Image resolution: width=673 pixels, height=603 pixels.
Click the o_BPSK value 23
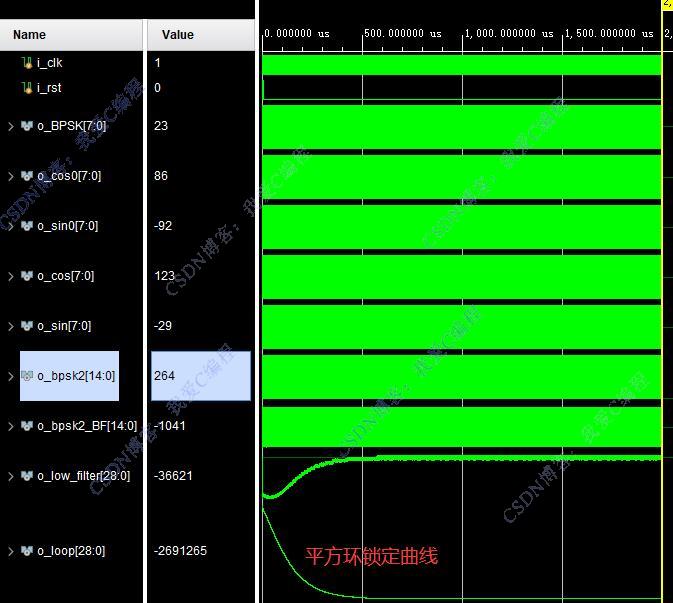point(161,126)
